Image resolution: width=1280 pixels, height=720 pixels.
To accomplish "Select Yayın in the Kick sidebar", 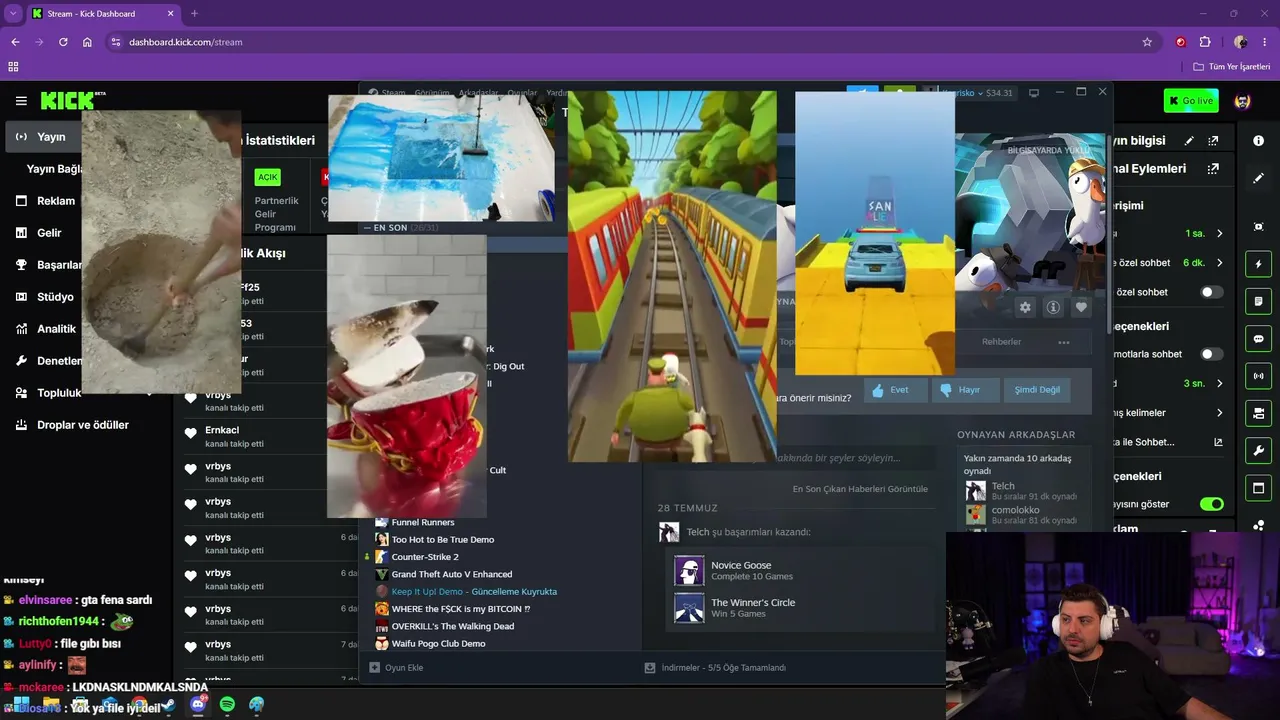I will [x=44, y=137].
